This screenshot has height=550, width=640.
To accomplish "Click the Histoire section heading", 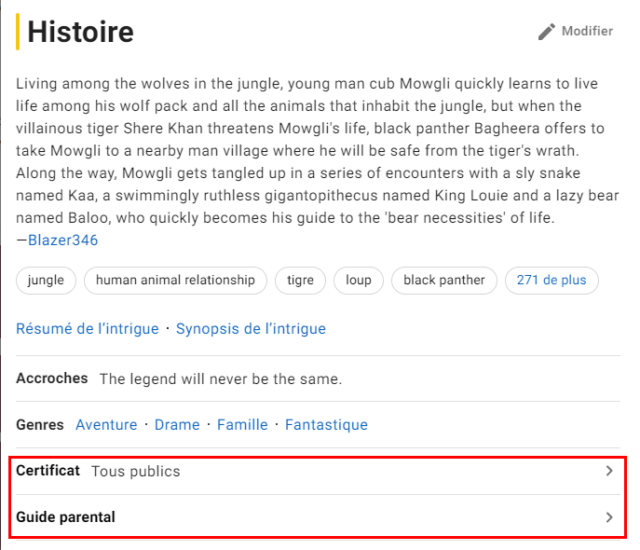I will pyautogui.click(x=80, y=32).
